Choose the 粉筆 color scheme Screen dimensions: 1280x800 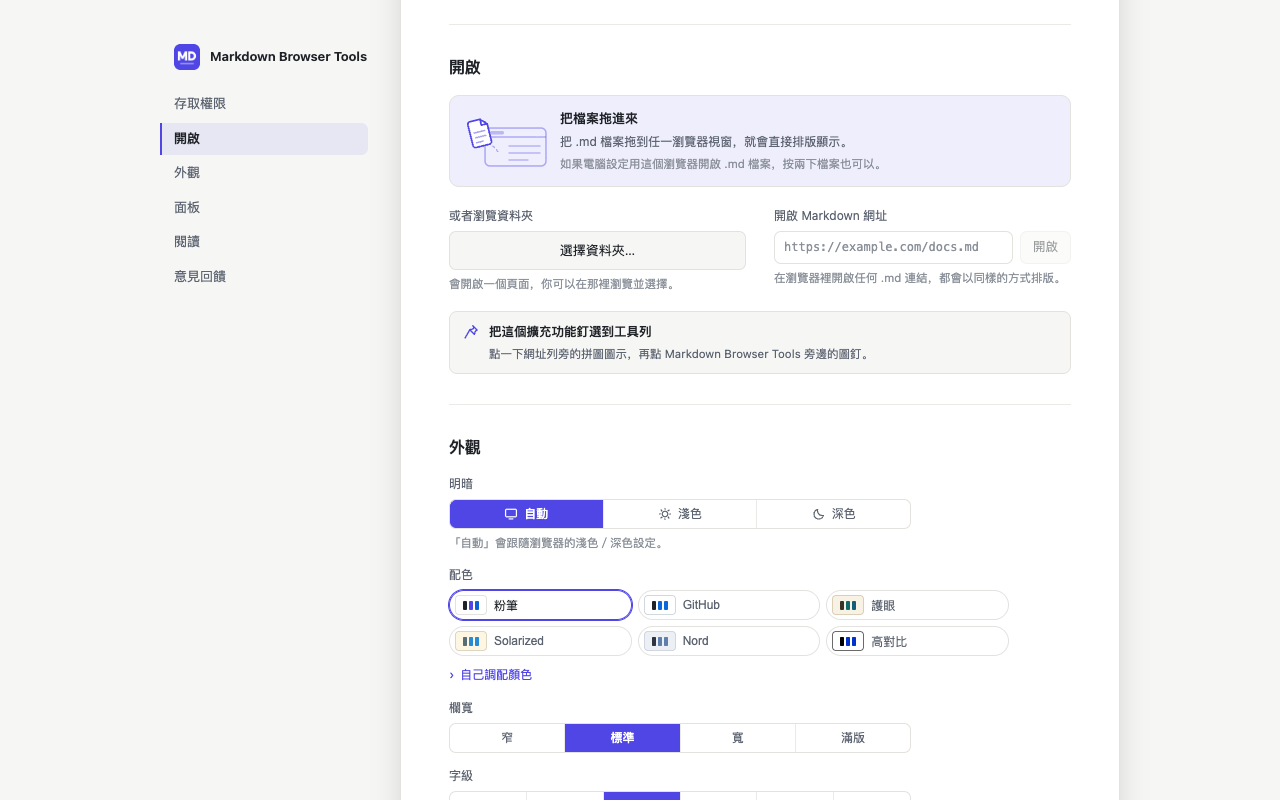[541, 605]
